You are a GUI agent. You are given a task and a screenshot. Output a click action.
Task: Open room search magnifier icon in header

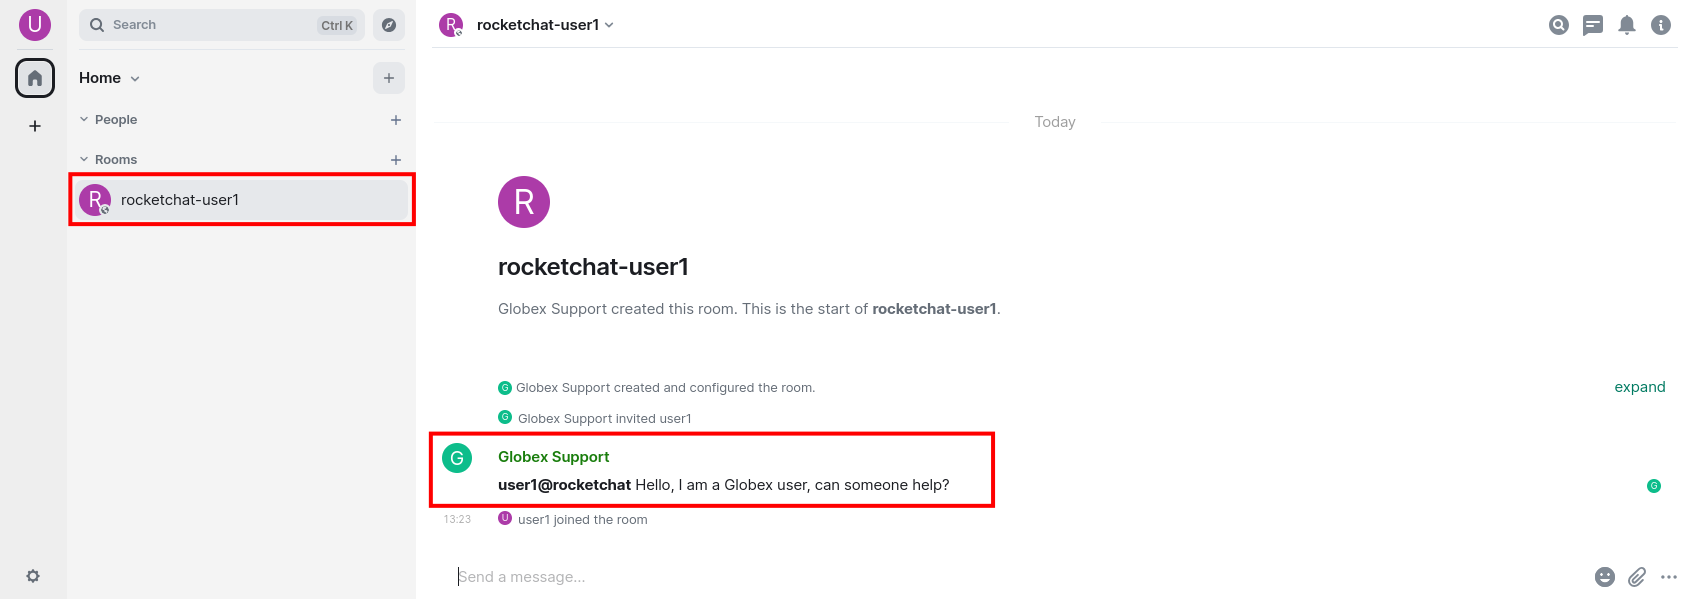tap(1559, 25)
